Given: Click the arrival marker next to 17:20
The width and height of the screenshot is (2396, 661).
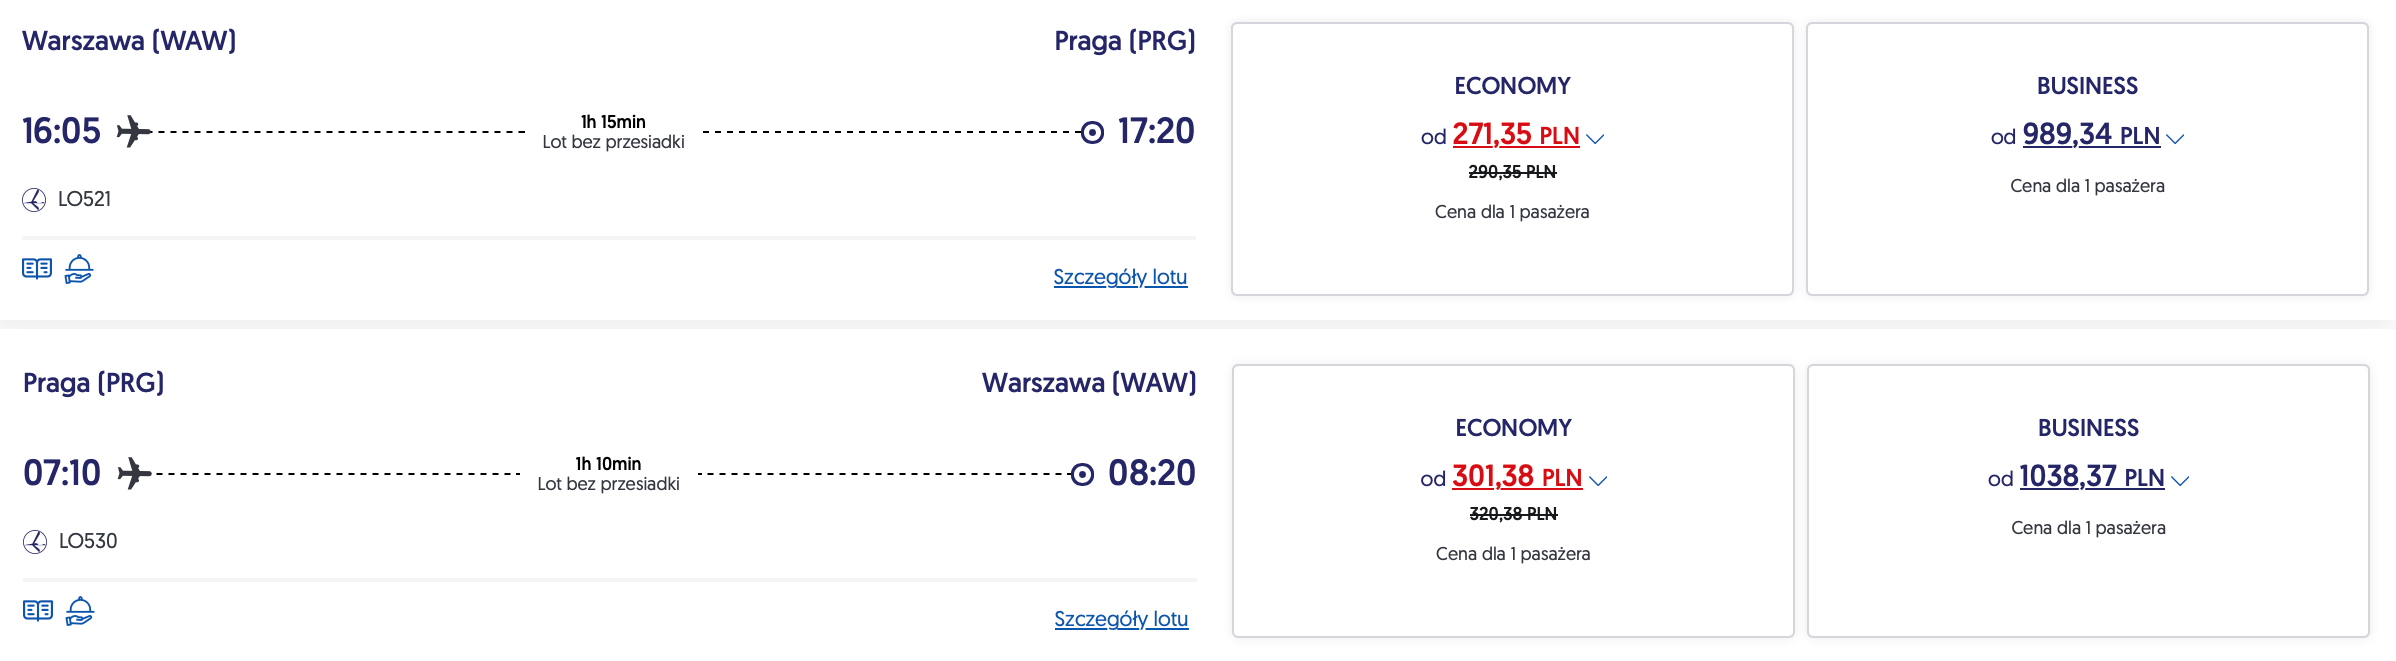Looking at the screenshot, I should tap(1092, 132).
